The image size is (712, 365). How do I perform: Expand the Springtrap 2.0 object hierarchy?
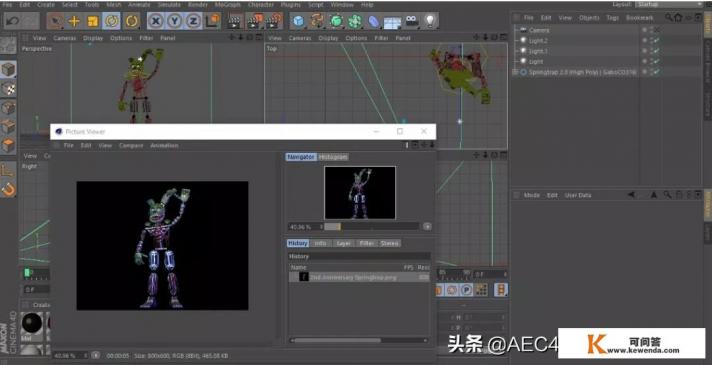click(x=515, y=72)
